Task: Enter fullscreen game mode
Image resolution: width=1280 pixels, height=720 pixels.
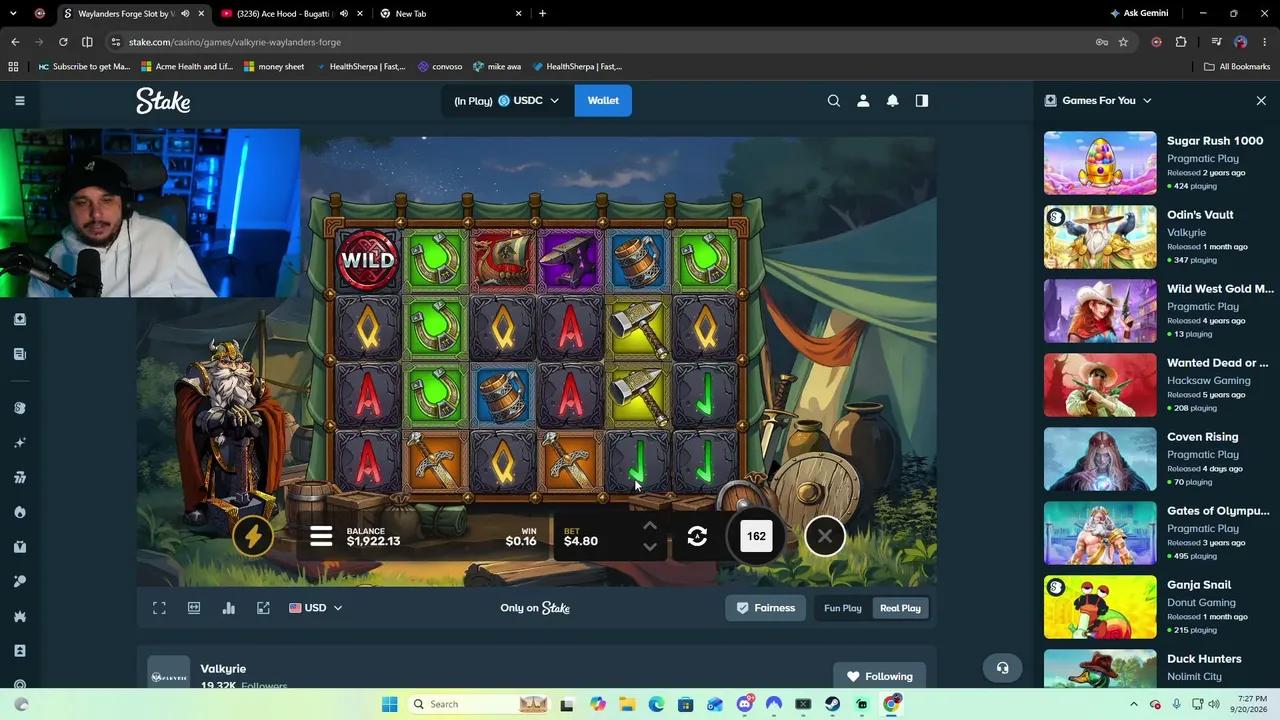Action: pos(159,608)
